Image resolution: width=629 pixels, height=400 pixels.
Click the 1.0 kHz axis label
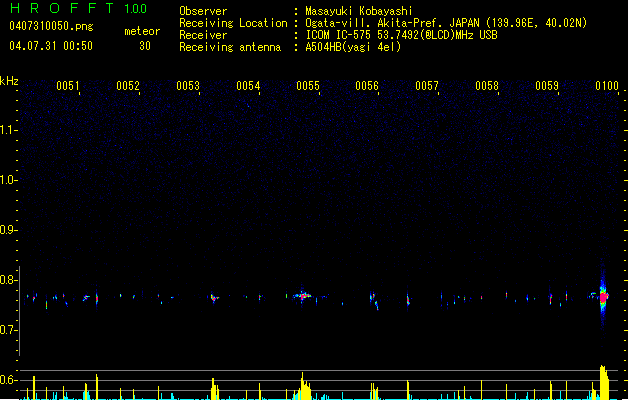click(x=9, y=180)
